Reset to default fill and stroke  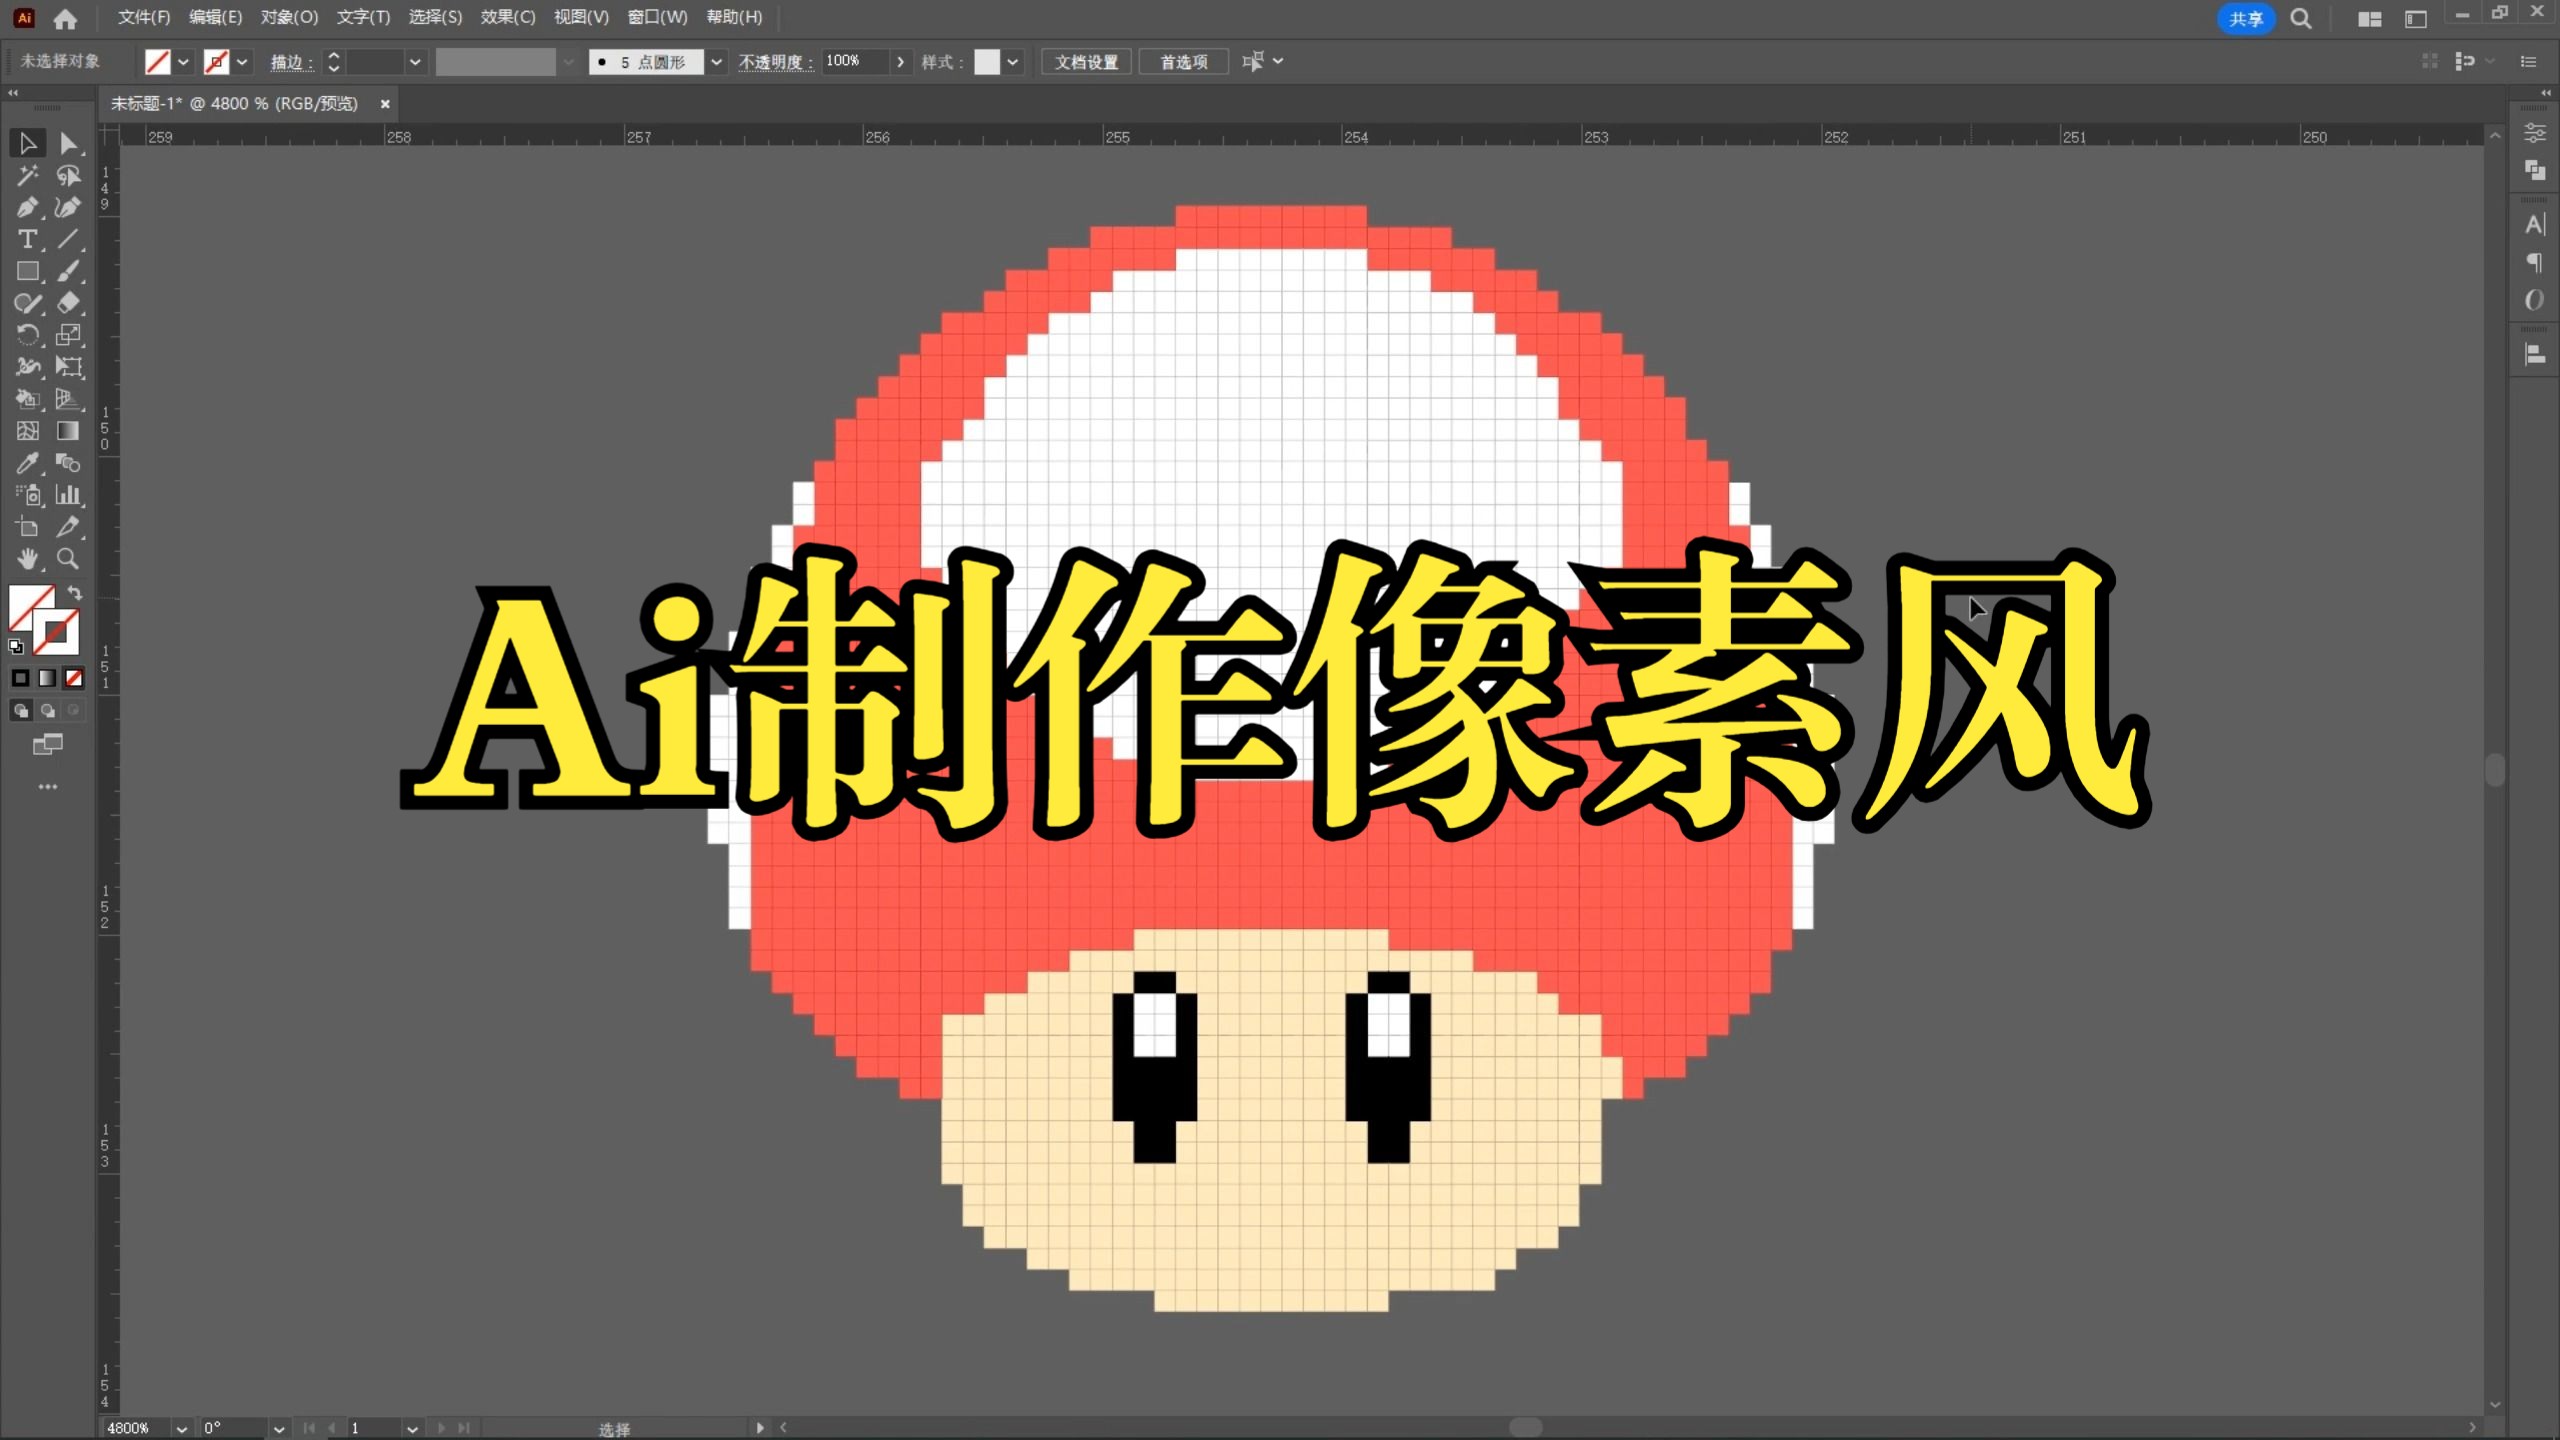click(16, 647)
